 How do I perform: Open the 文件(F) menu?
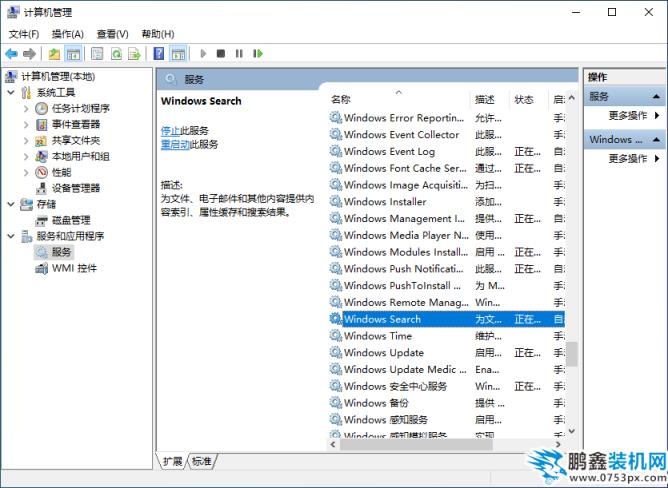pos(24,34)
